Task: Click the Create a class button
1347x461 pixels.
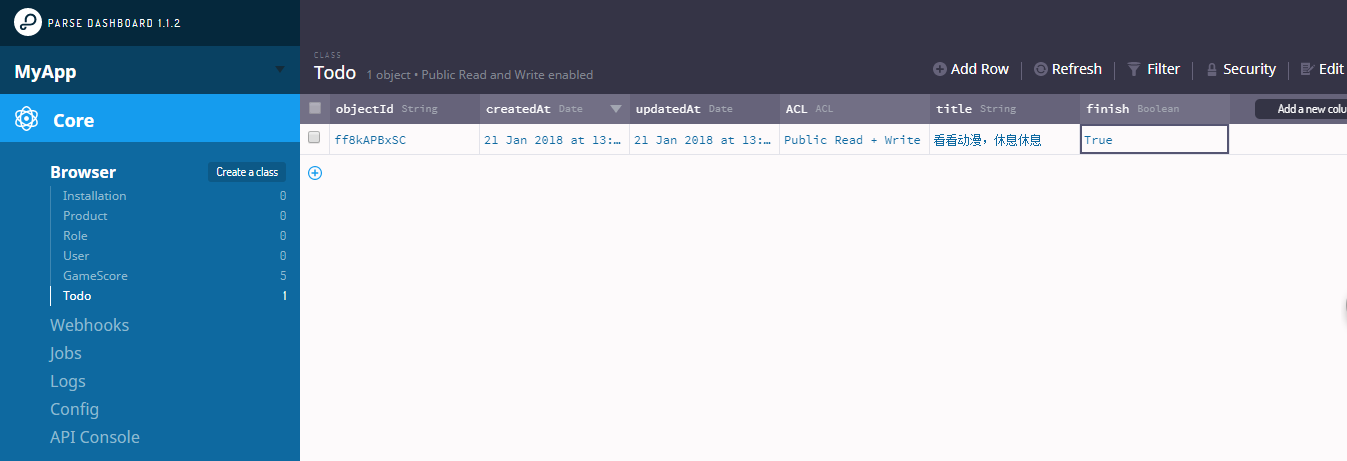Action: pyautogui.click(x=247, y=172)
